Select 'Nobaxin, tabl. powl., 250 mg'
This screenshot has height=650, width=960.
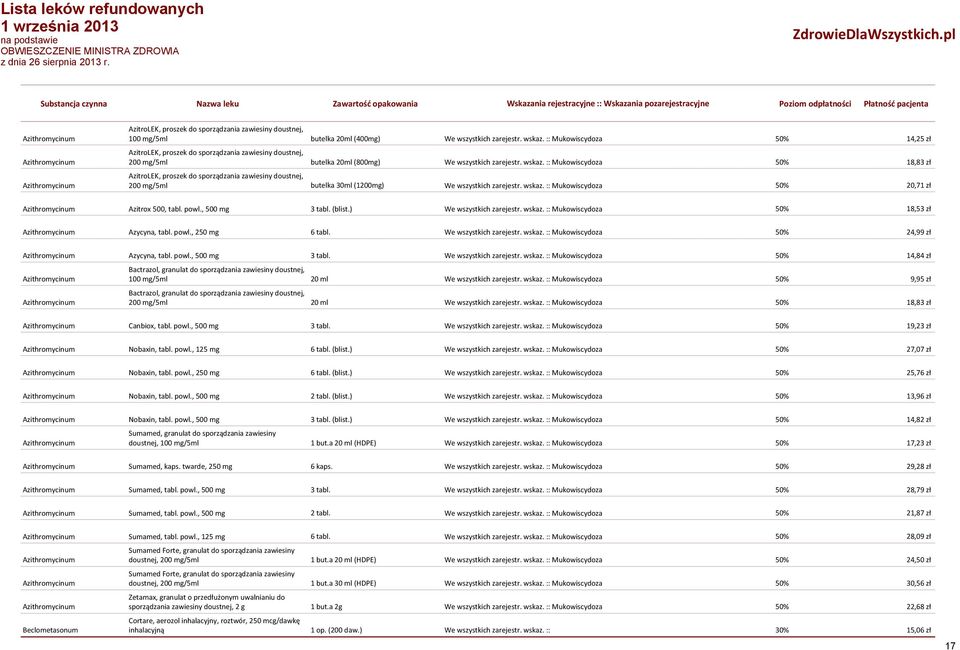[x=174, y=373]
